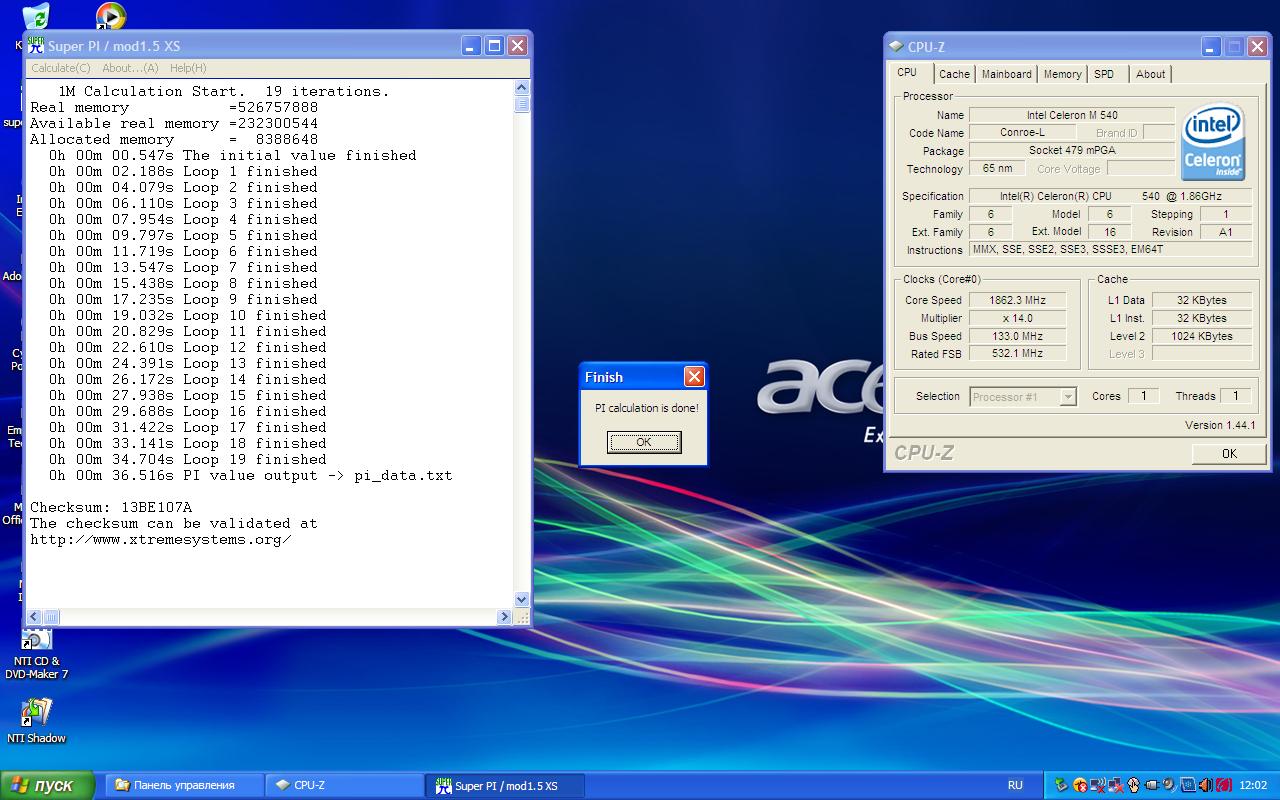Switch to the About tab in CPU-Z
The height and width of the screenshot is (800, 1280).
pyautogui.click(x=1150, y=74)
